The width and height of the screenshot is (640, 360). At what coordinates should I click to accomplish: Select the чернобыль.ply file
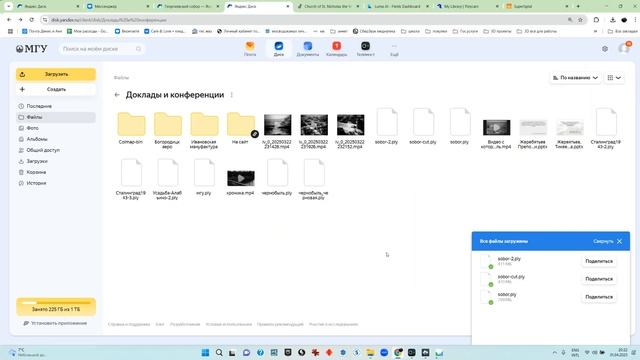click(x=277, y=177)
